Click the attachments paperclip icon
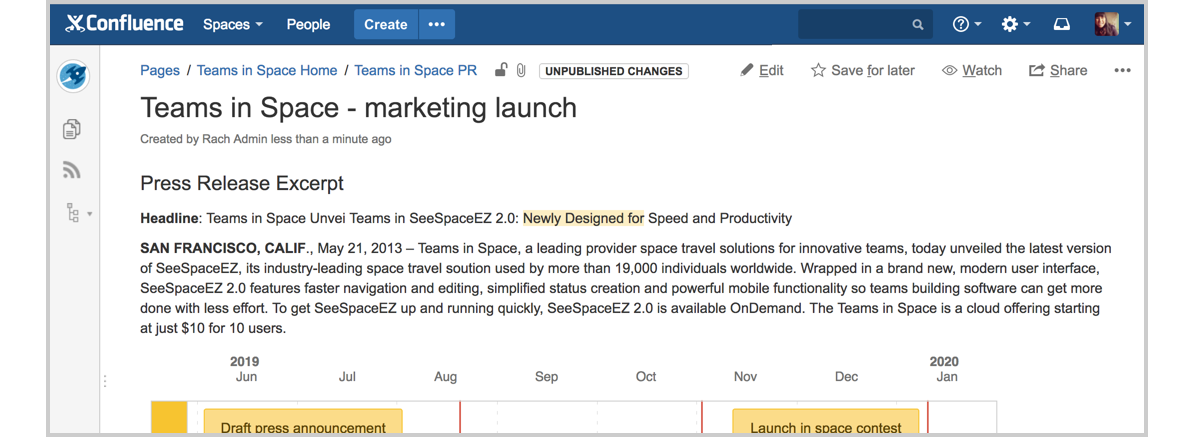This screenshot has width=1200, height=438. tap(521, 70)
